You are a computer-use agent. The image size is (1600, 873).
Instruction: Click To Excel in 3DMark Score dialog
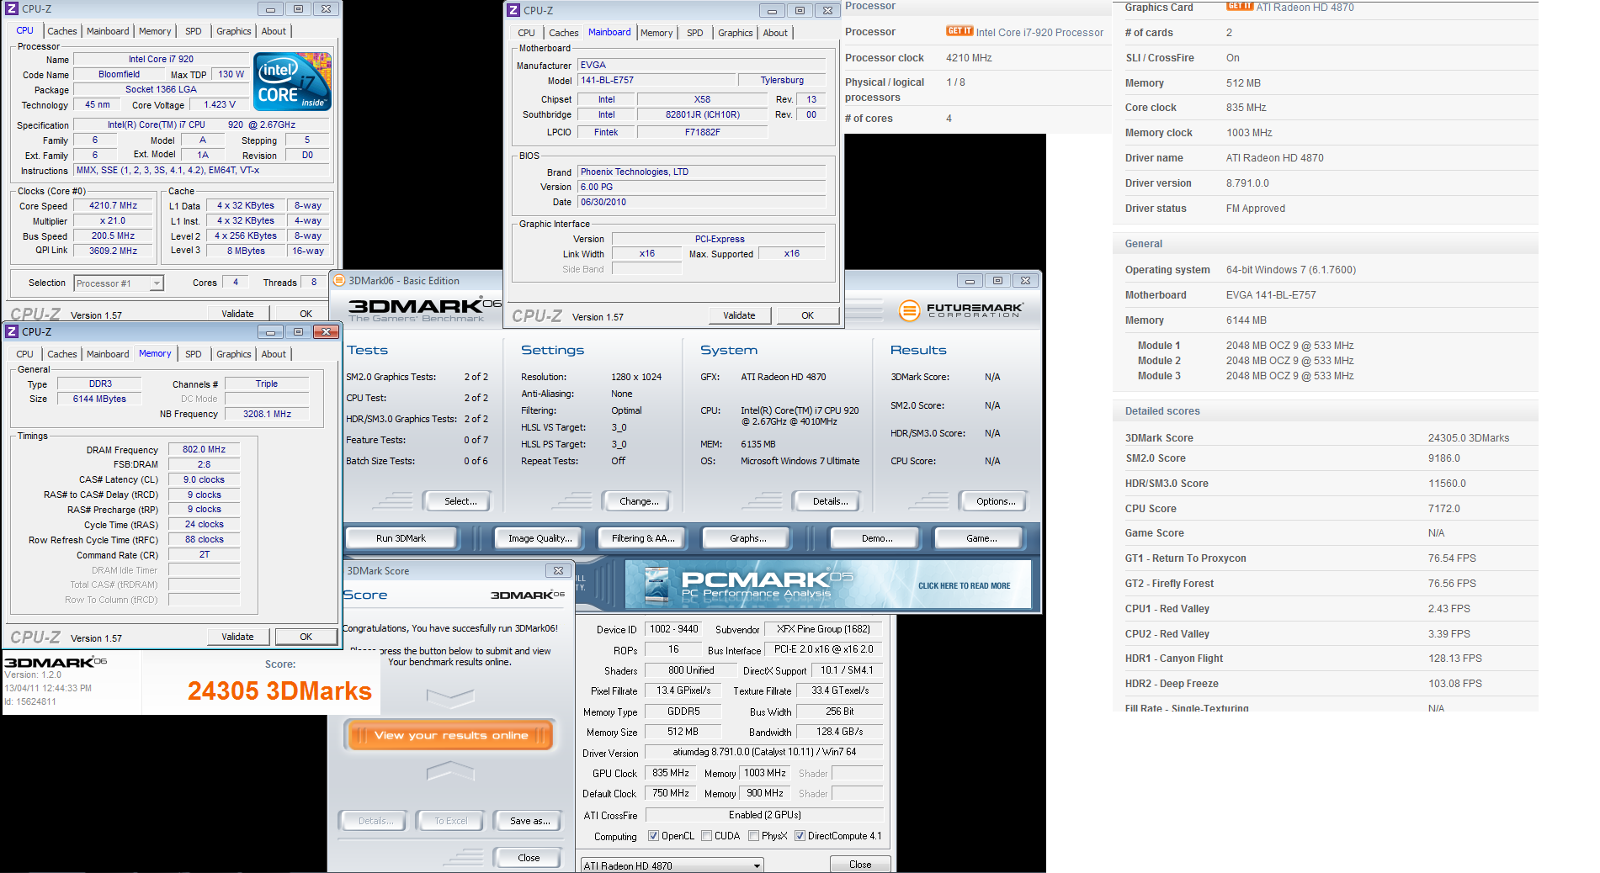click(451, 821)
